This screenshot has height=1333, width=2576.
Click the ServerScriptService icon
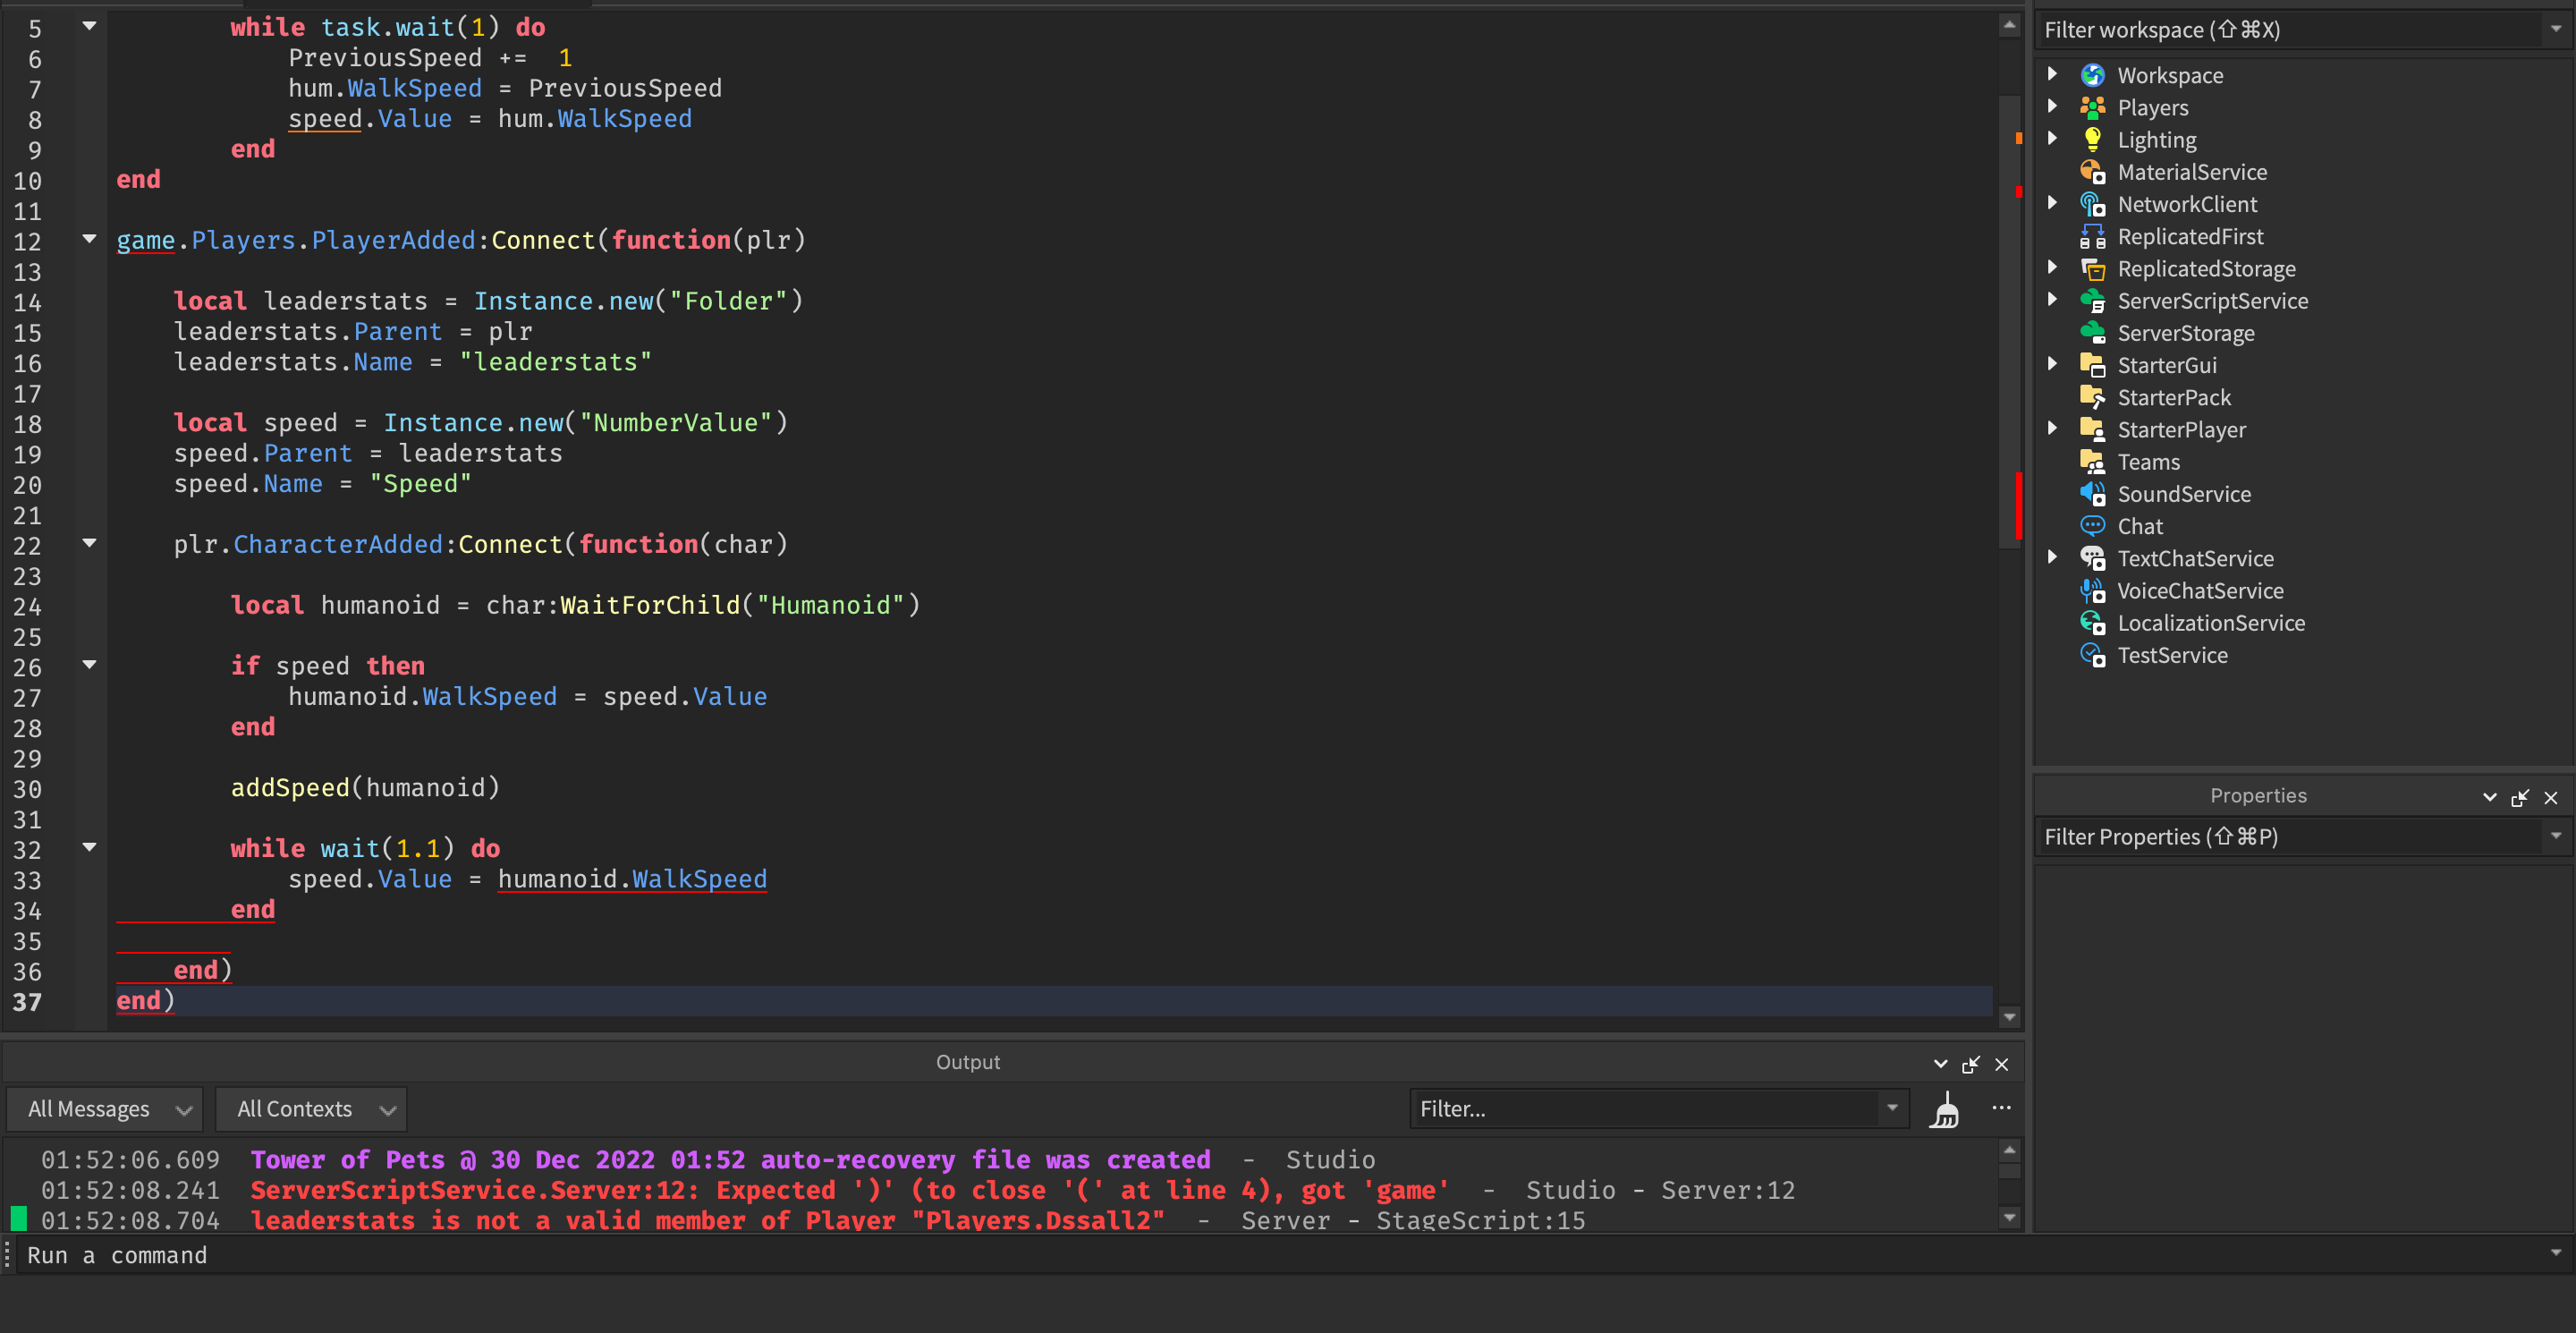[2092, 301]
